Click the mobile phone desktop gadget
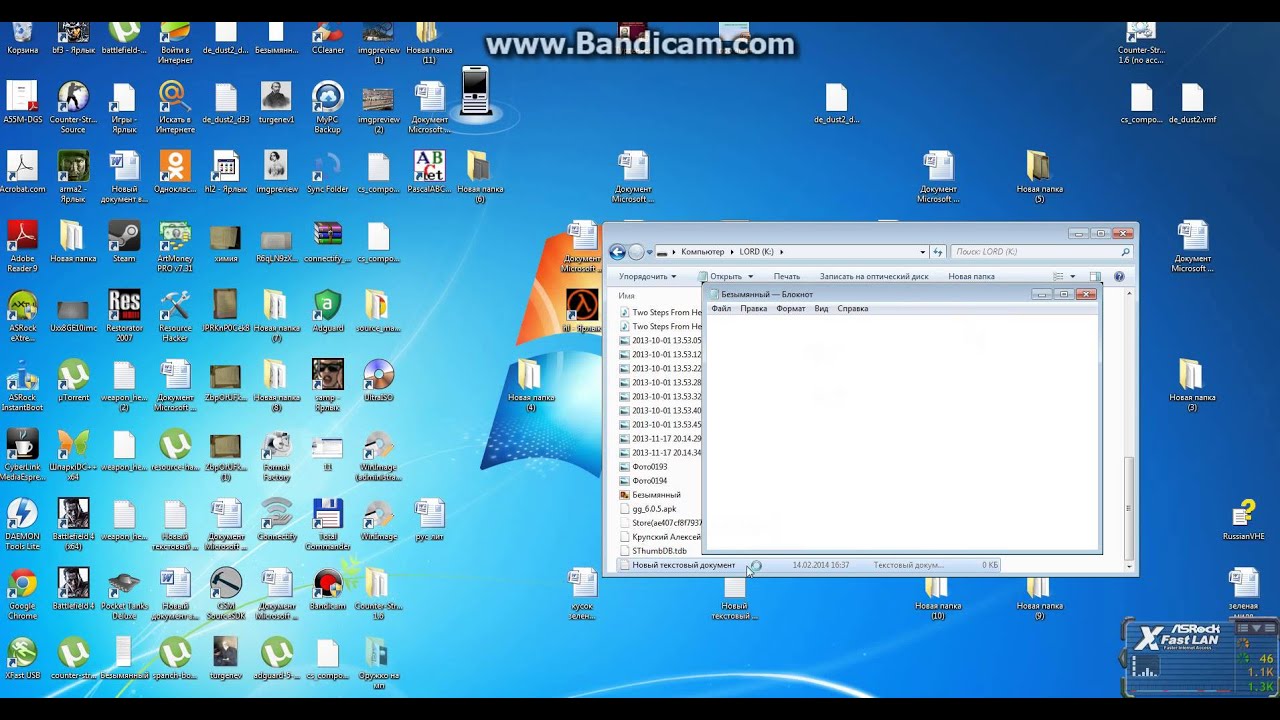The width and height of the screenshot is (1280, 720). click(475, 91)
